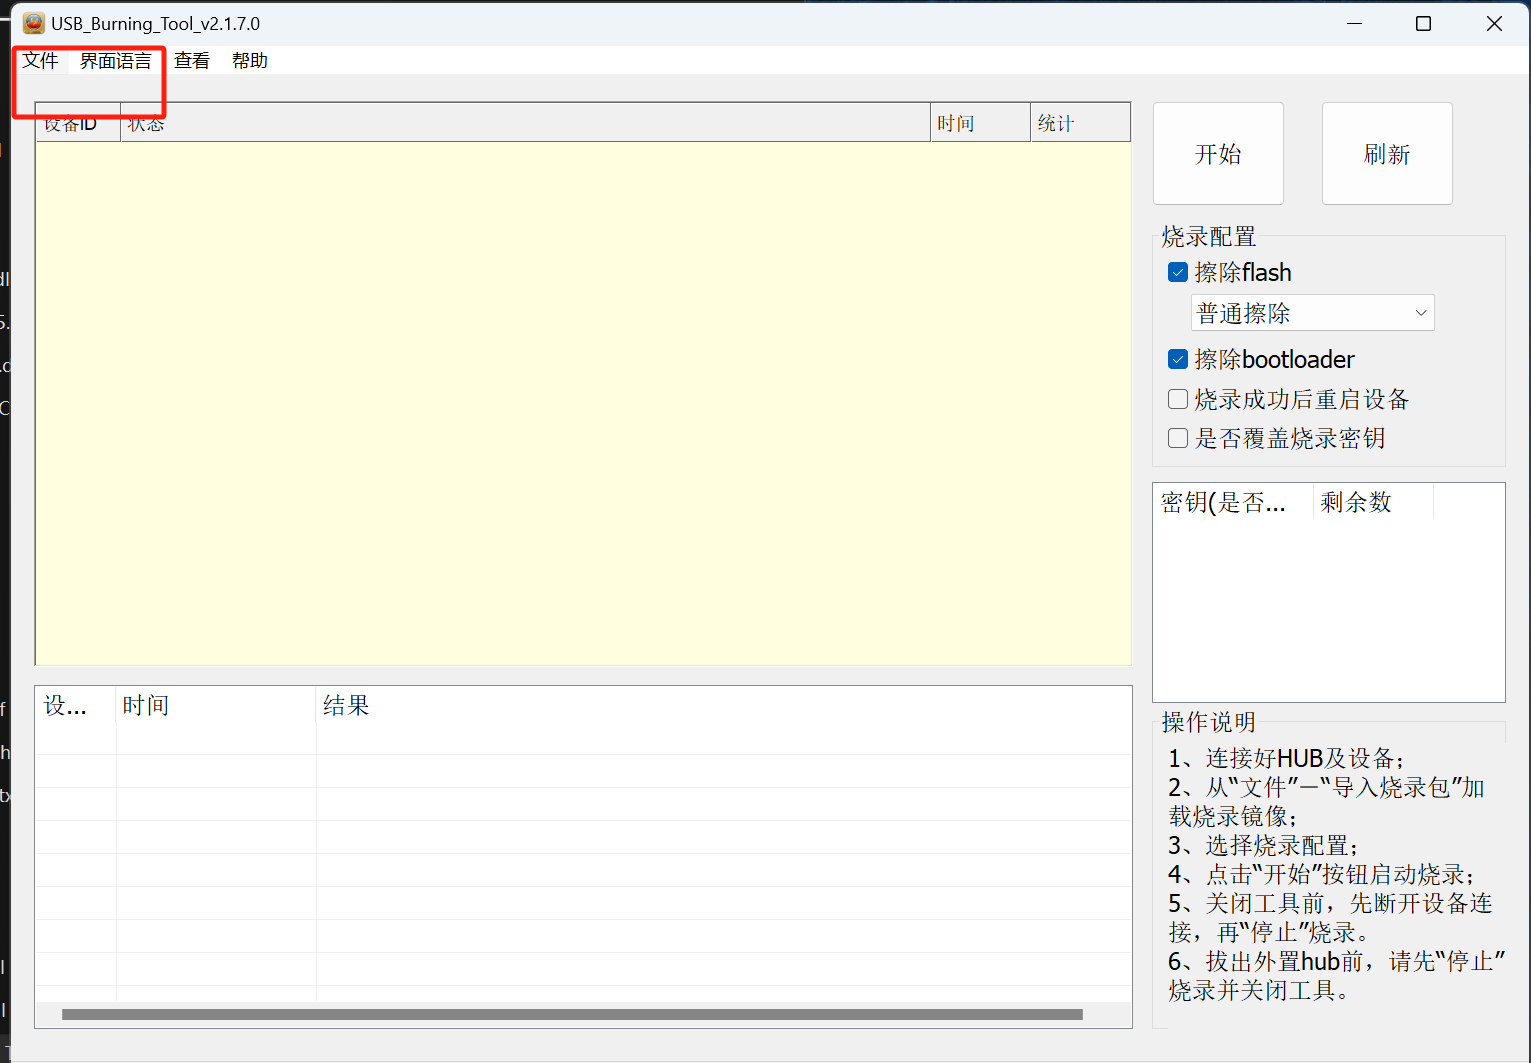Open the 查看 menu
This screenshot has width=1531, height=1063.
[191, 61]
